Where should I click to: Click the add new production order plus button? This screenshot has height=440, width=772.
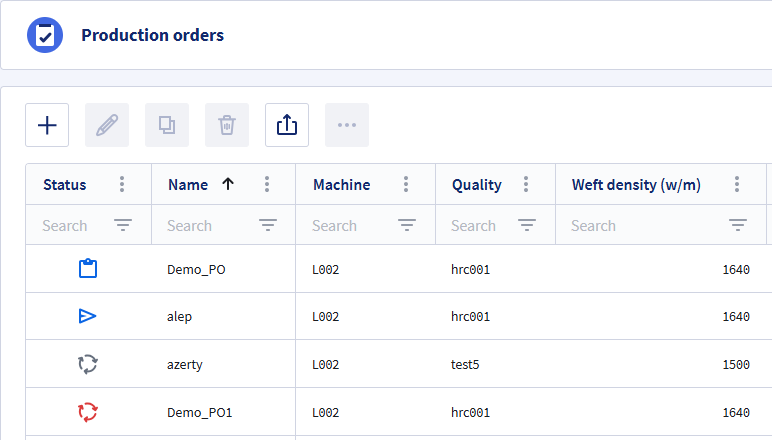click(47, 125)
